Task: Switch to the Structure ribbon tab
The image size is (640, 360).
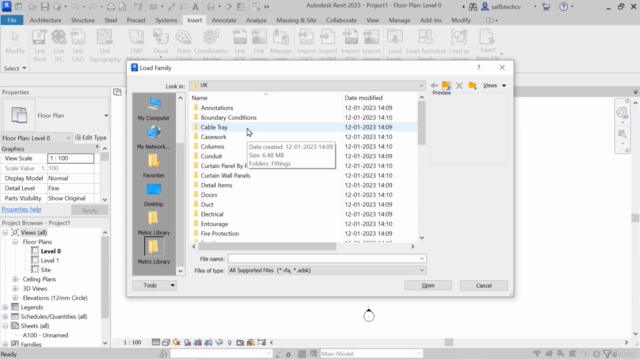Action: pyautogui.click(x=83, y=20)
